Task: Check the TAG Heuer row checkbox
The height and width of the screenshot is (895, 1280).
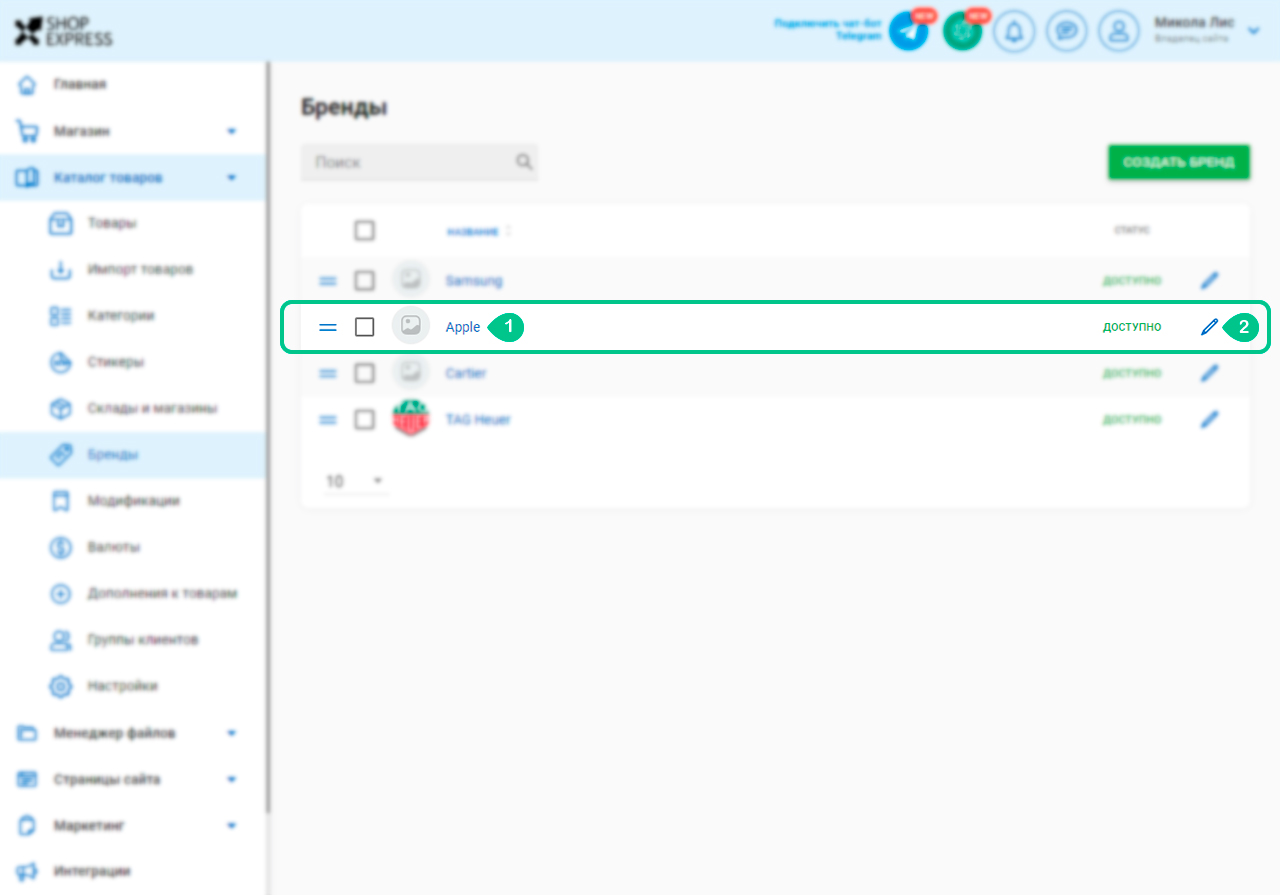Action: [x=365, y=419]
